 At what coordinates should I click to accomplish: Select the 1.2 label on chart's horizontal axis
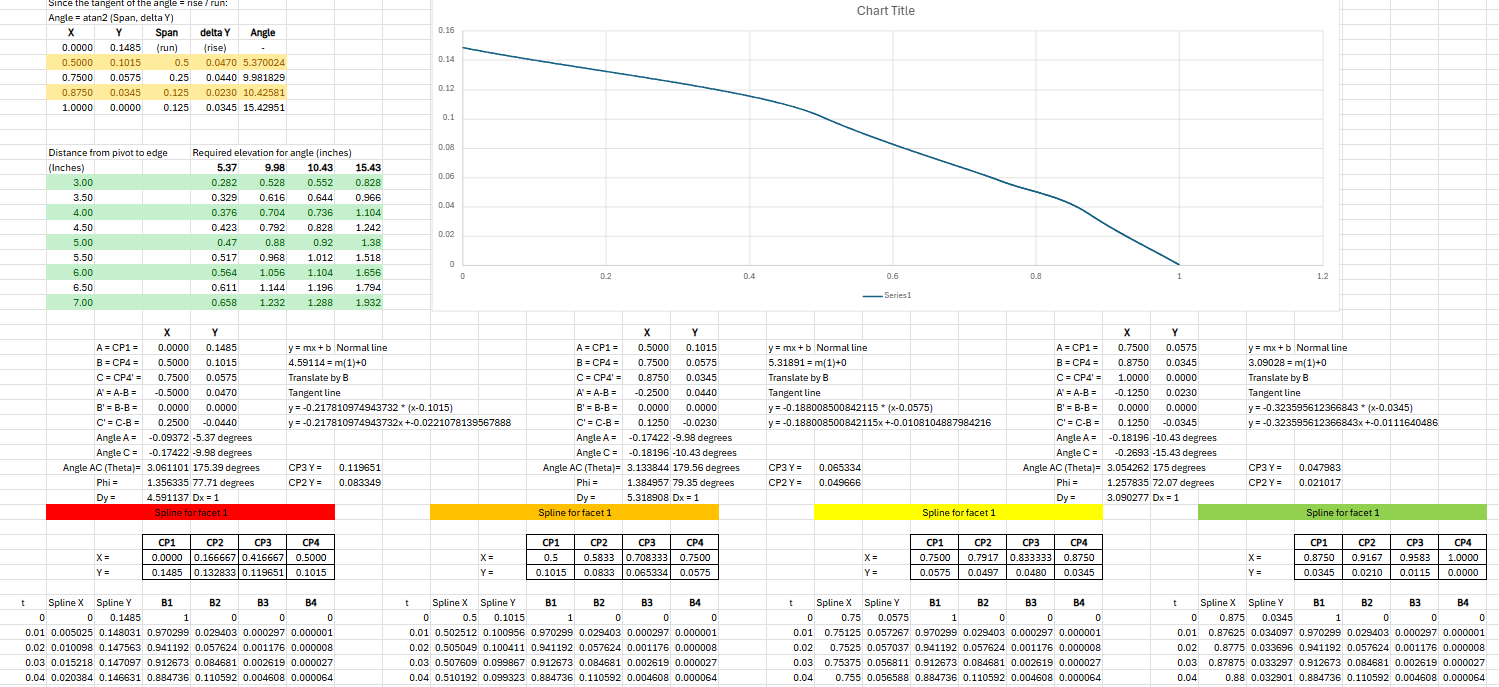(x=1321, y=274)
